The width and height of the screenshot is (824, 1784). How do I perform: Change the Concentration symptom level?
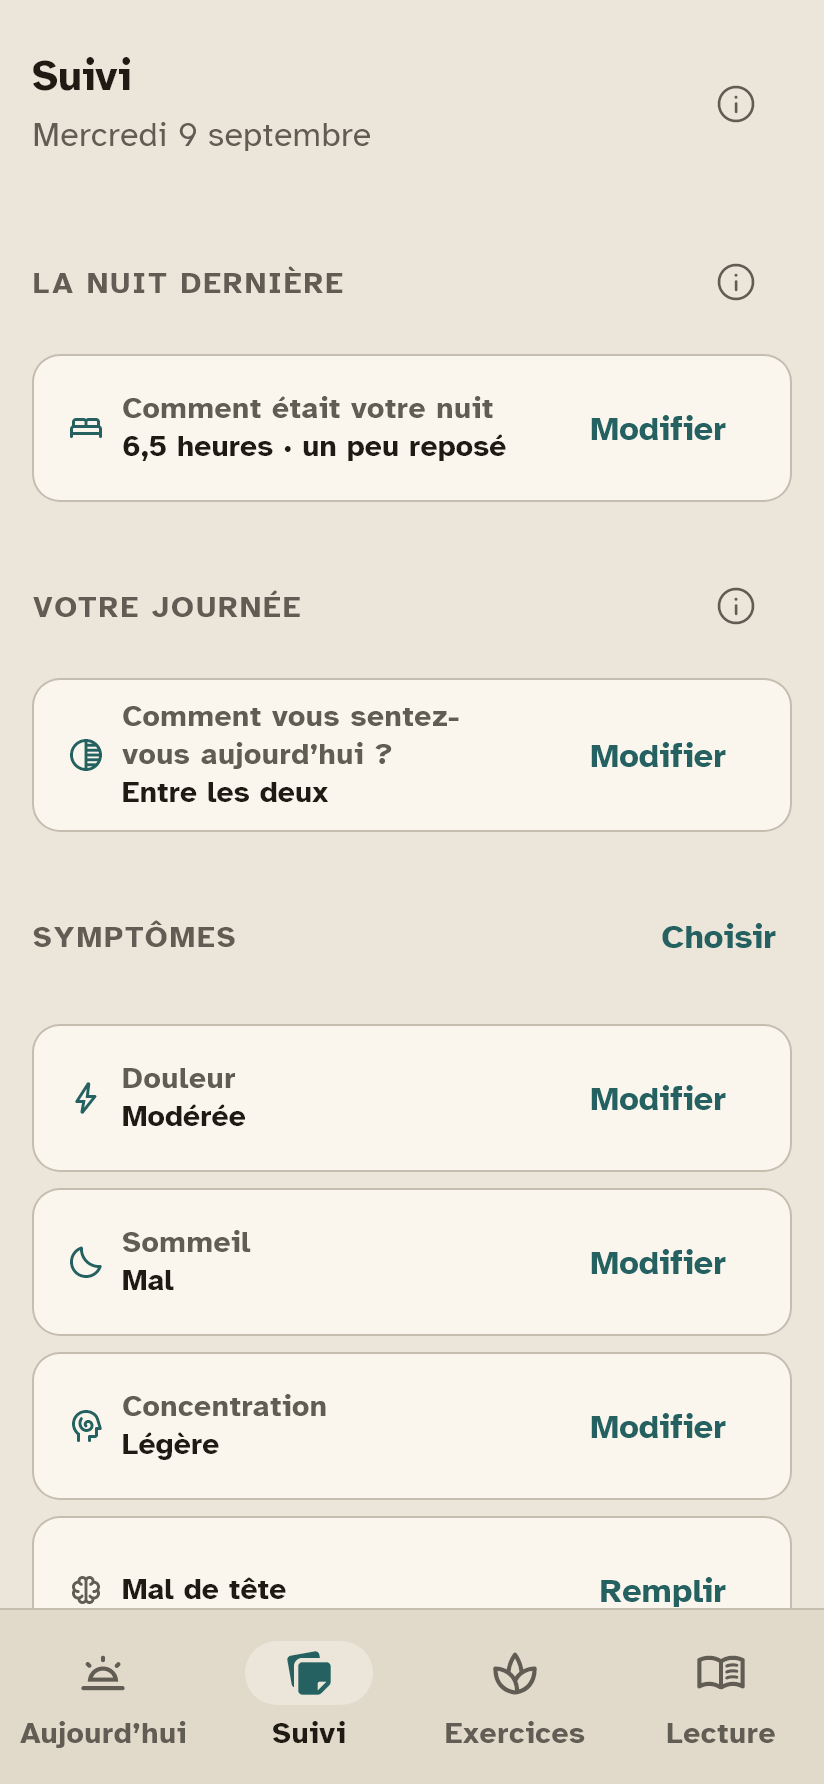pos(658,1427)
